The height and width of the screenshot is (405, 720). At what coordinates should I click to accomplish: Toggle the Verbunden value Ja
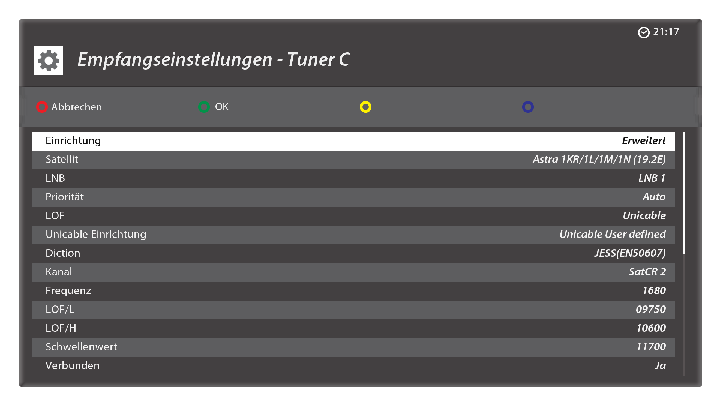pyautogui.click(x=659, y=366)
